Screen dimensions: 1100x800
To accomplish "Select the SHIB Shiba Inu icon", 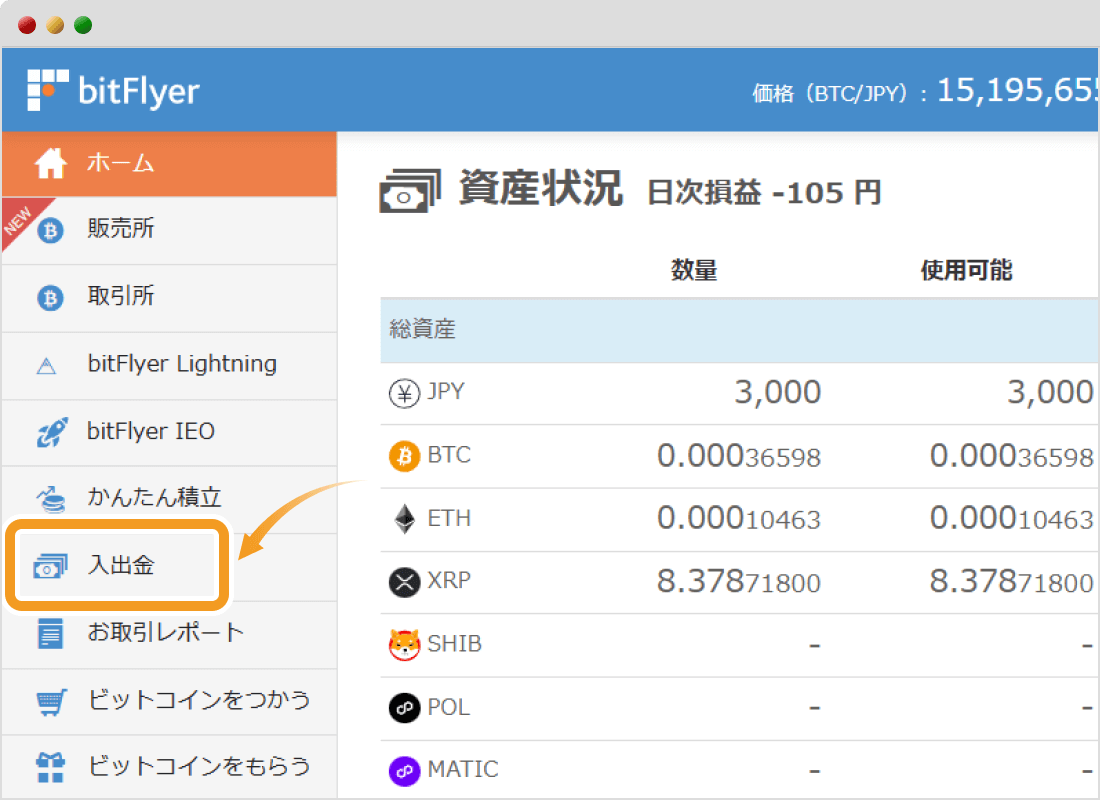I will pos(404,644).
